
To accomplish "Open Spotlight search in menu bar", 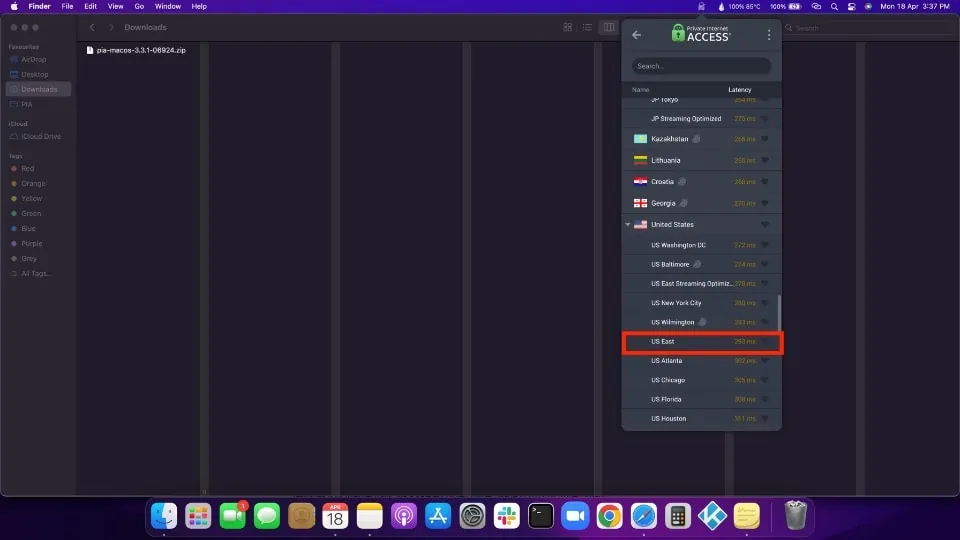I will (834, 6).
